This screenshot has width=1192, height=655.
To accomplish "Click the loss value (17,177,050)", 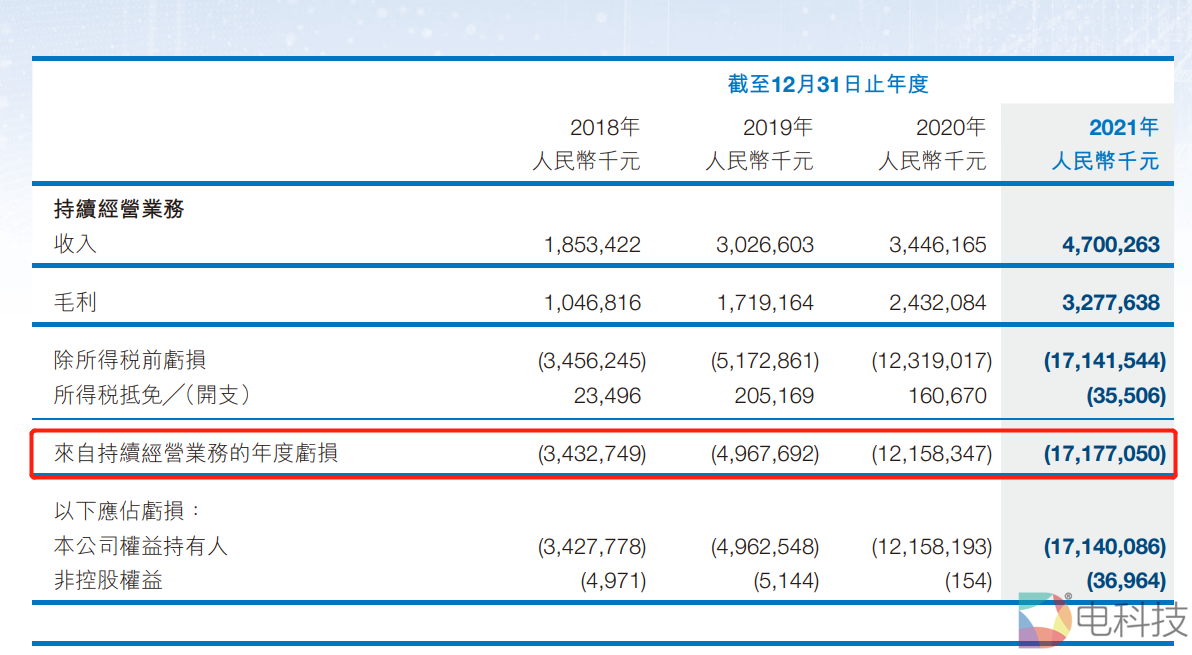I will (1104, 453).
